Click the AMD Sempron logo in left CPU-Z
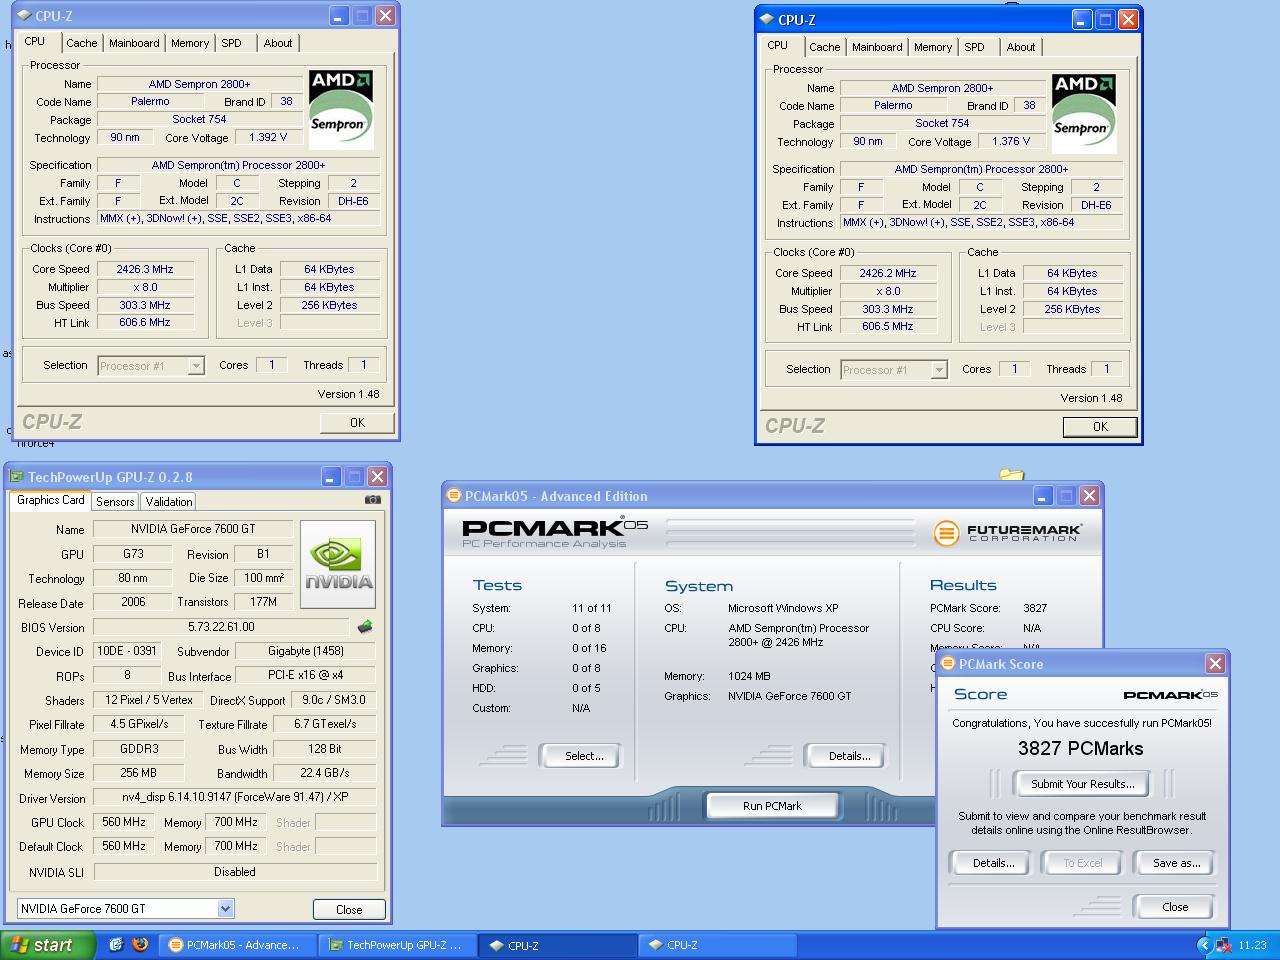 (341, 108)
